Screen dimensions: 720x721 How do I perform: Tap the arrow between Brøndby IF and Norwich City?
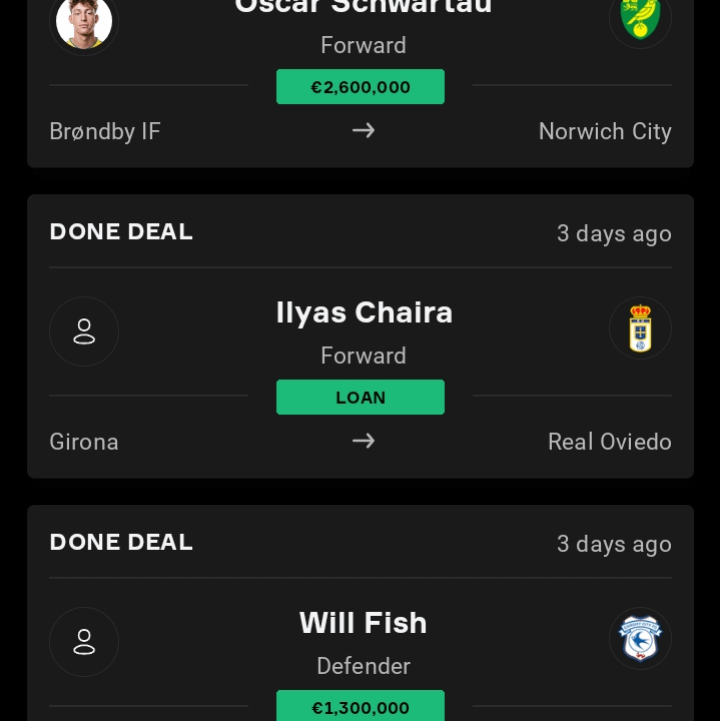click(363, 131)
